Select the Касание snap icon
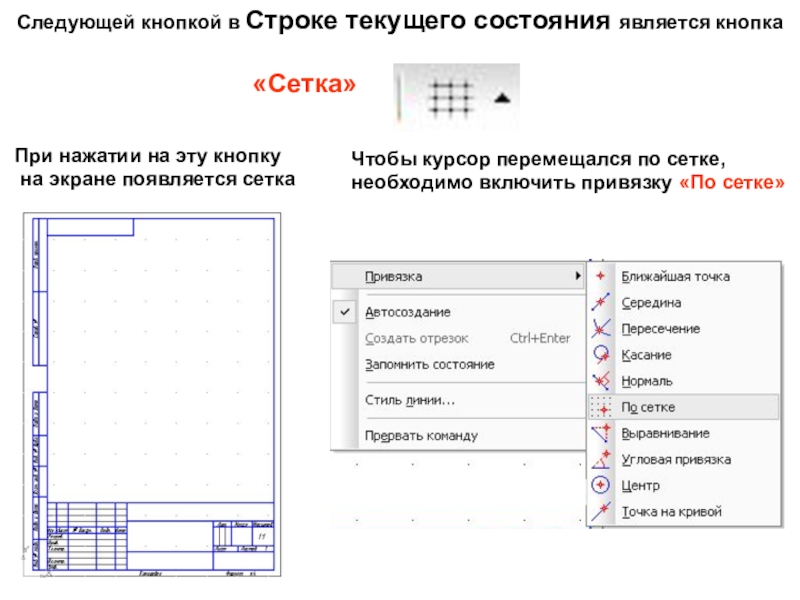The height and width of the screenshot is (600, 800). 601,355
